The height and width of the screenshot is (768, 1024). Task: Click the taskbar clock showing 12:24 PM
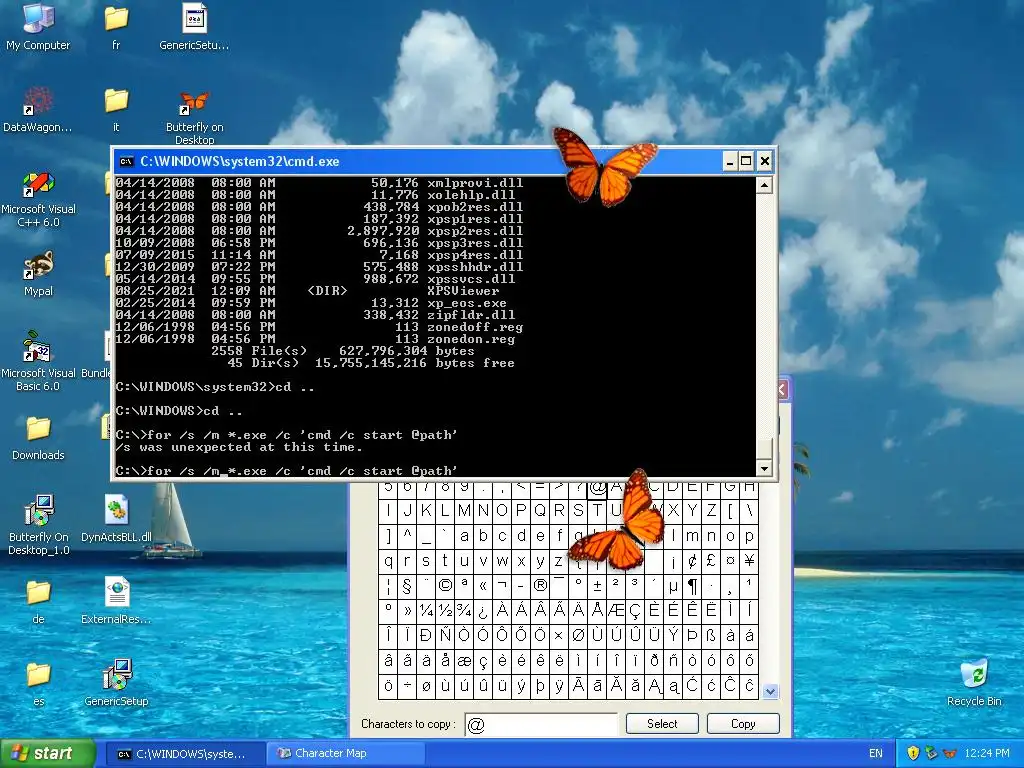[x=986, y=753]
